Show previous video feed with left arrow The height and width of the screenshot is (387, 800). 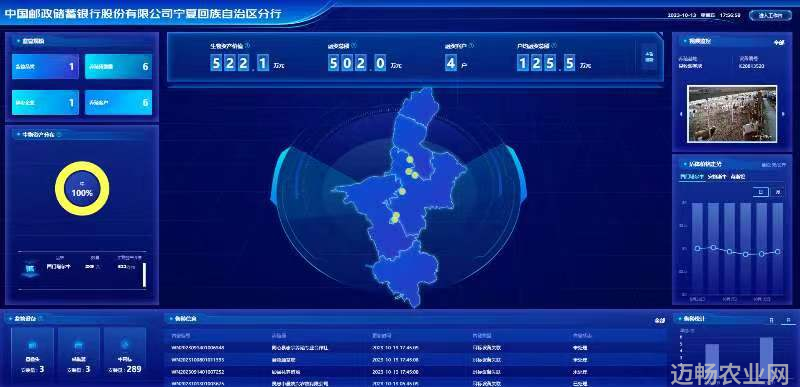pos(682,114)
